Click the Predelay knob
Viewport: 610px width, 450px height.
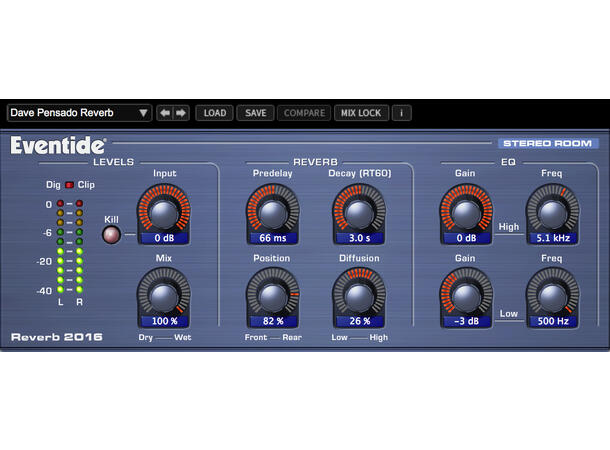click(x=273, y=214)
